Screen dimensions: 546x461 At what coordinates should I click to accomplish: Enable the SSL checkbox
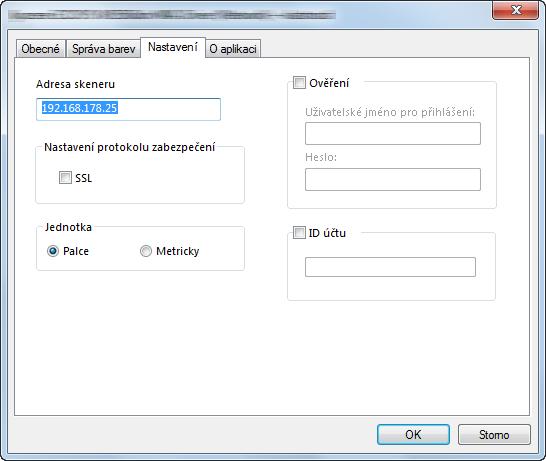coord(65,178)
